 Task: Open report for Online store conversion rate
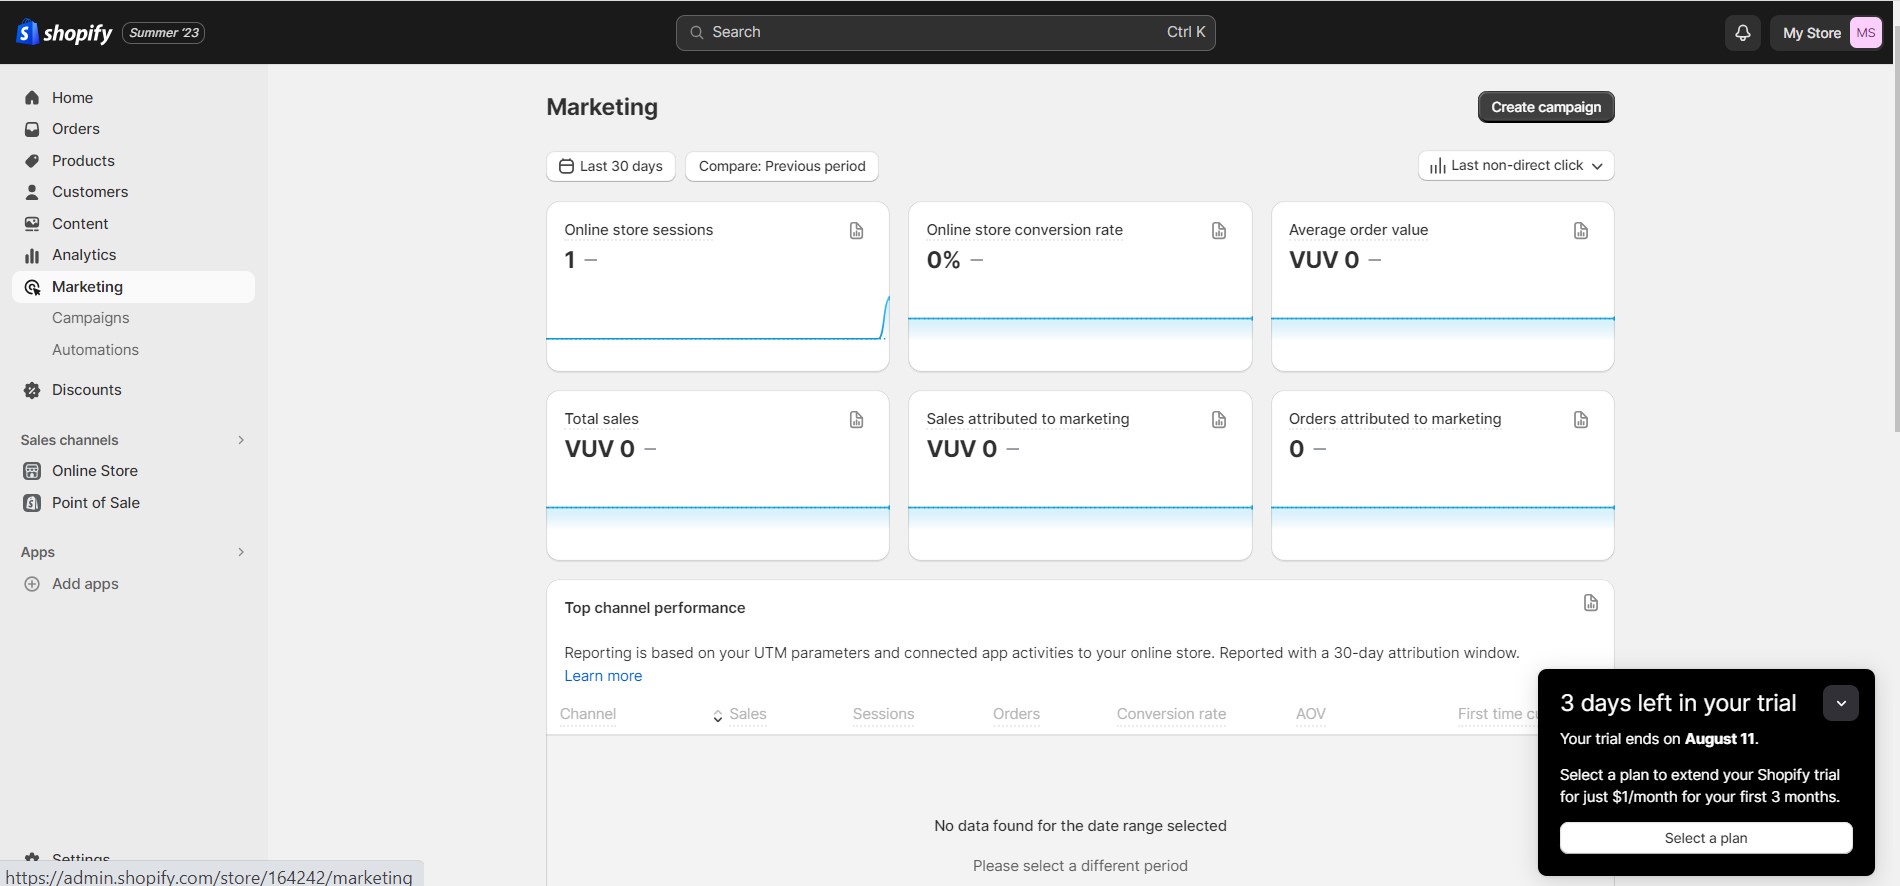pos(1218,231)
